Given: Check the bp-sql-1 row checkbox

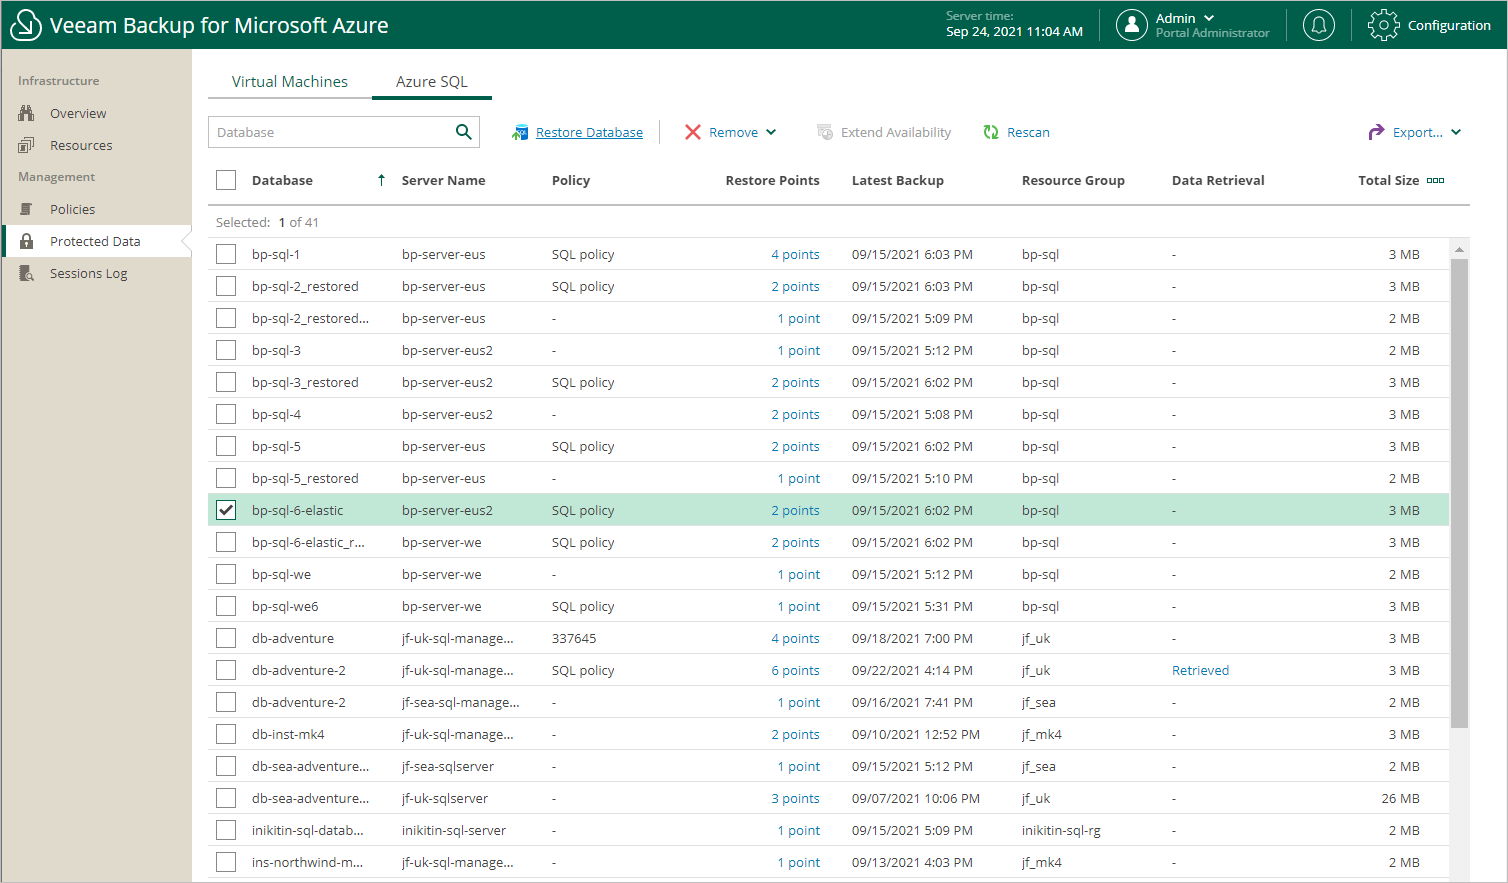Looking at the screenshot, I should 226,254.
